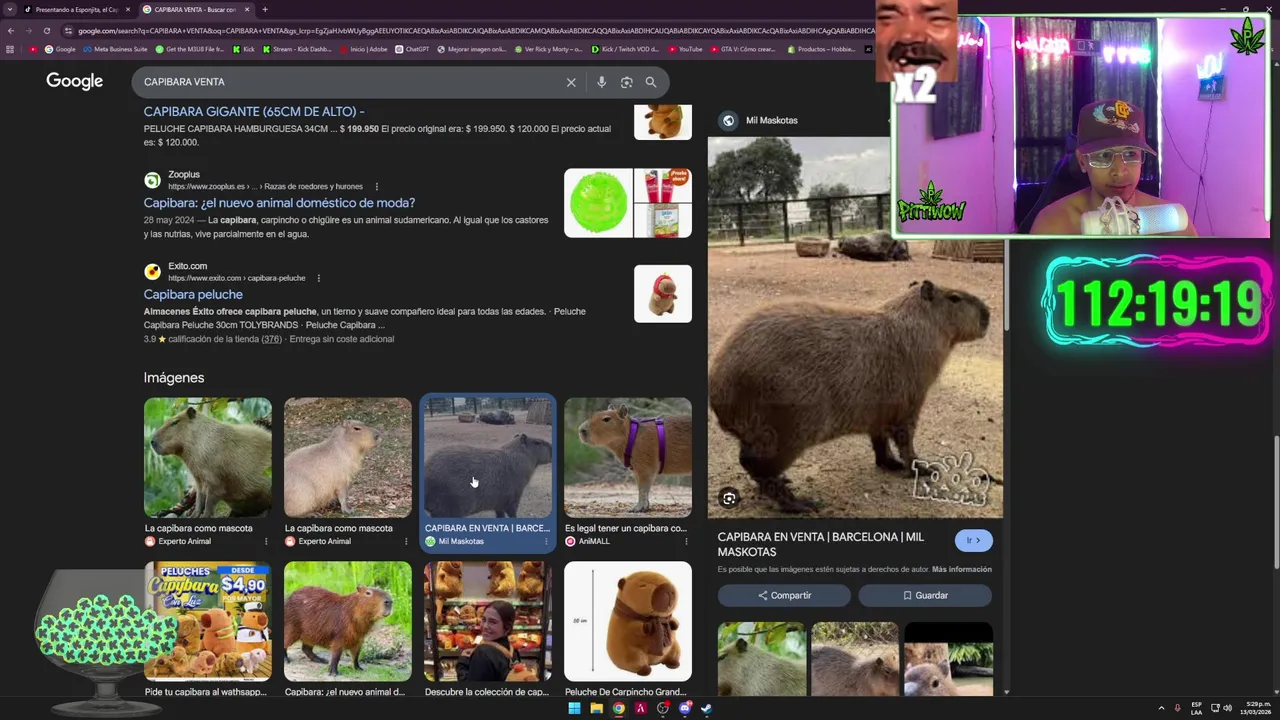Open File Explorer from the taskbar
The height and width of the screenshot is (720, 1280).
point(596,708)
